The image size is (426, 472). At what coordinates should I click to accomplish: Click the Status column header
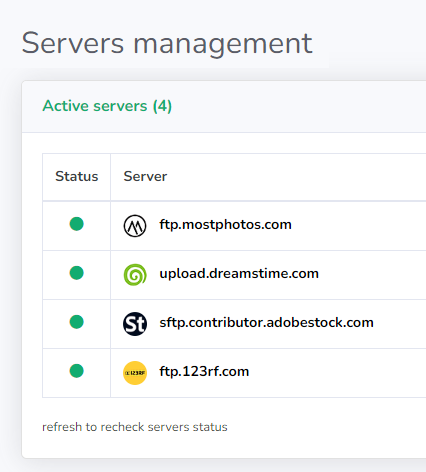pyautogui.click(x=77, y=176)
